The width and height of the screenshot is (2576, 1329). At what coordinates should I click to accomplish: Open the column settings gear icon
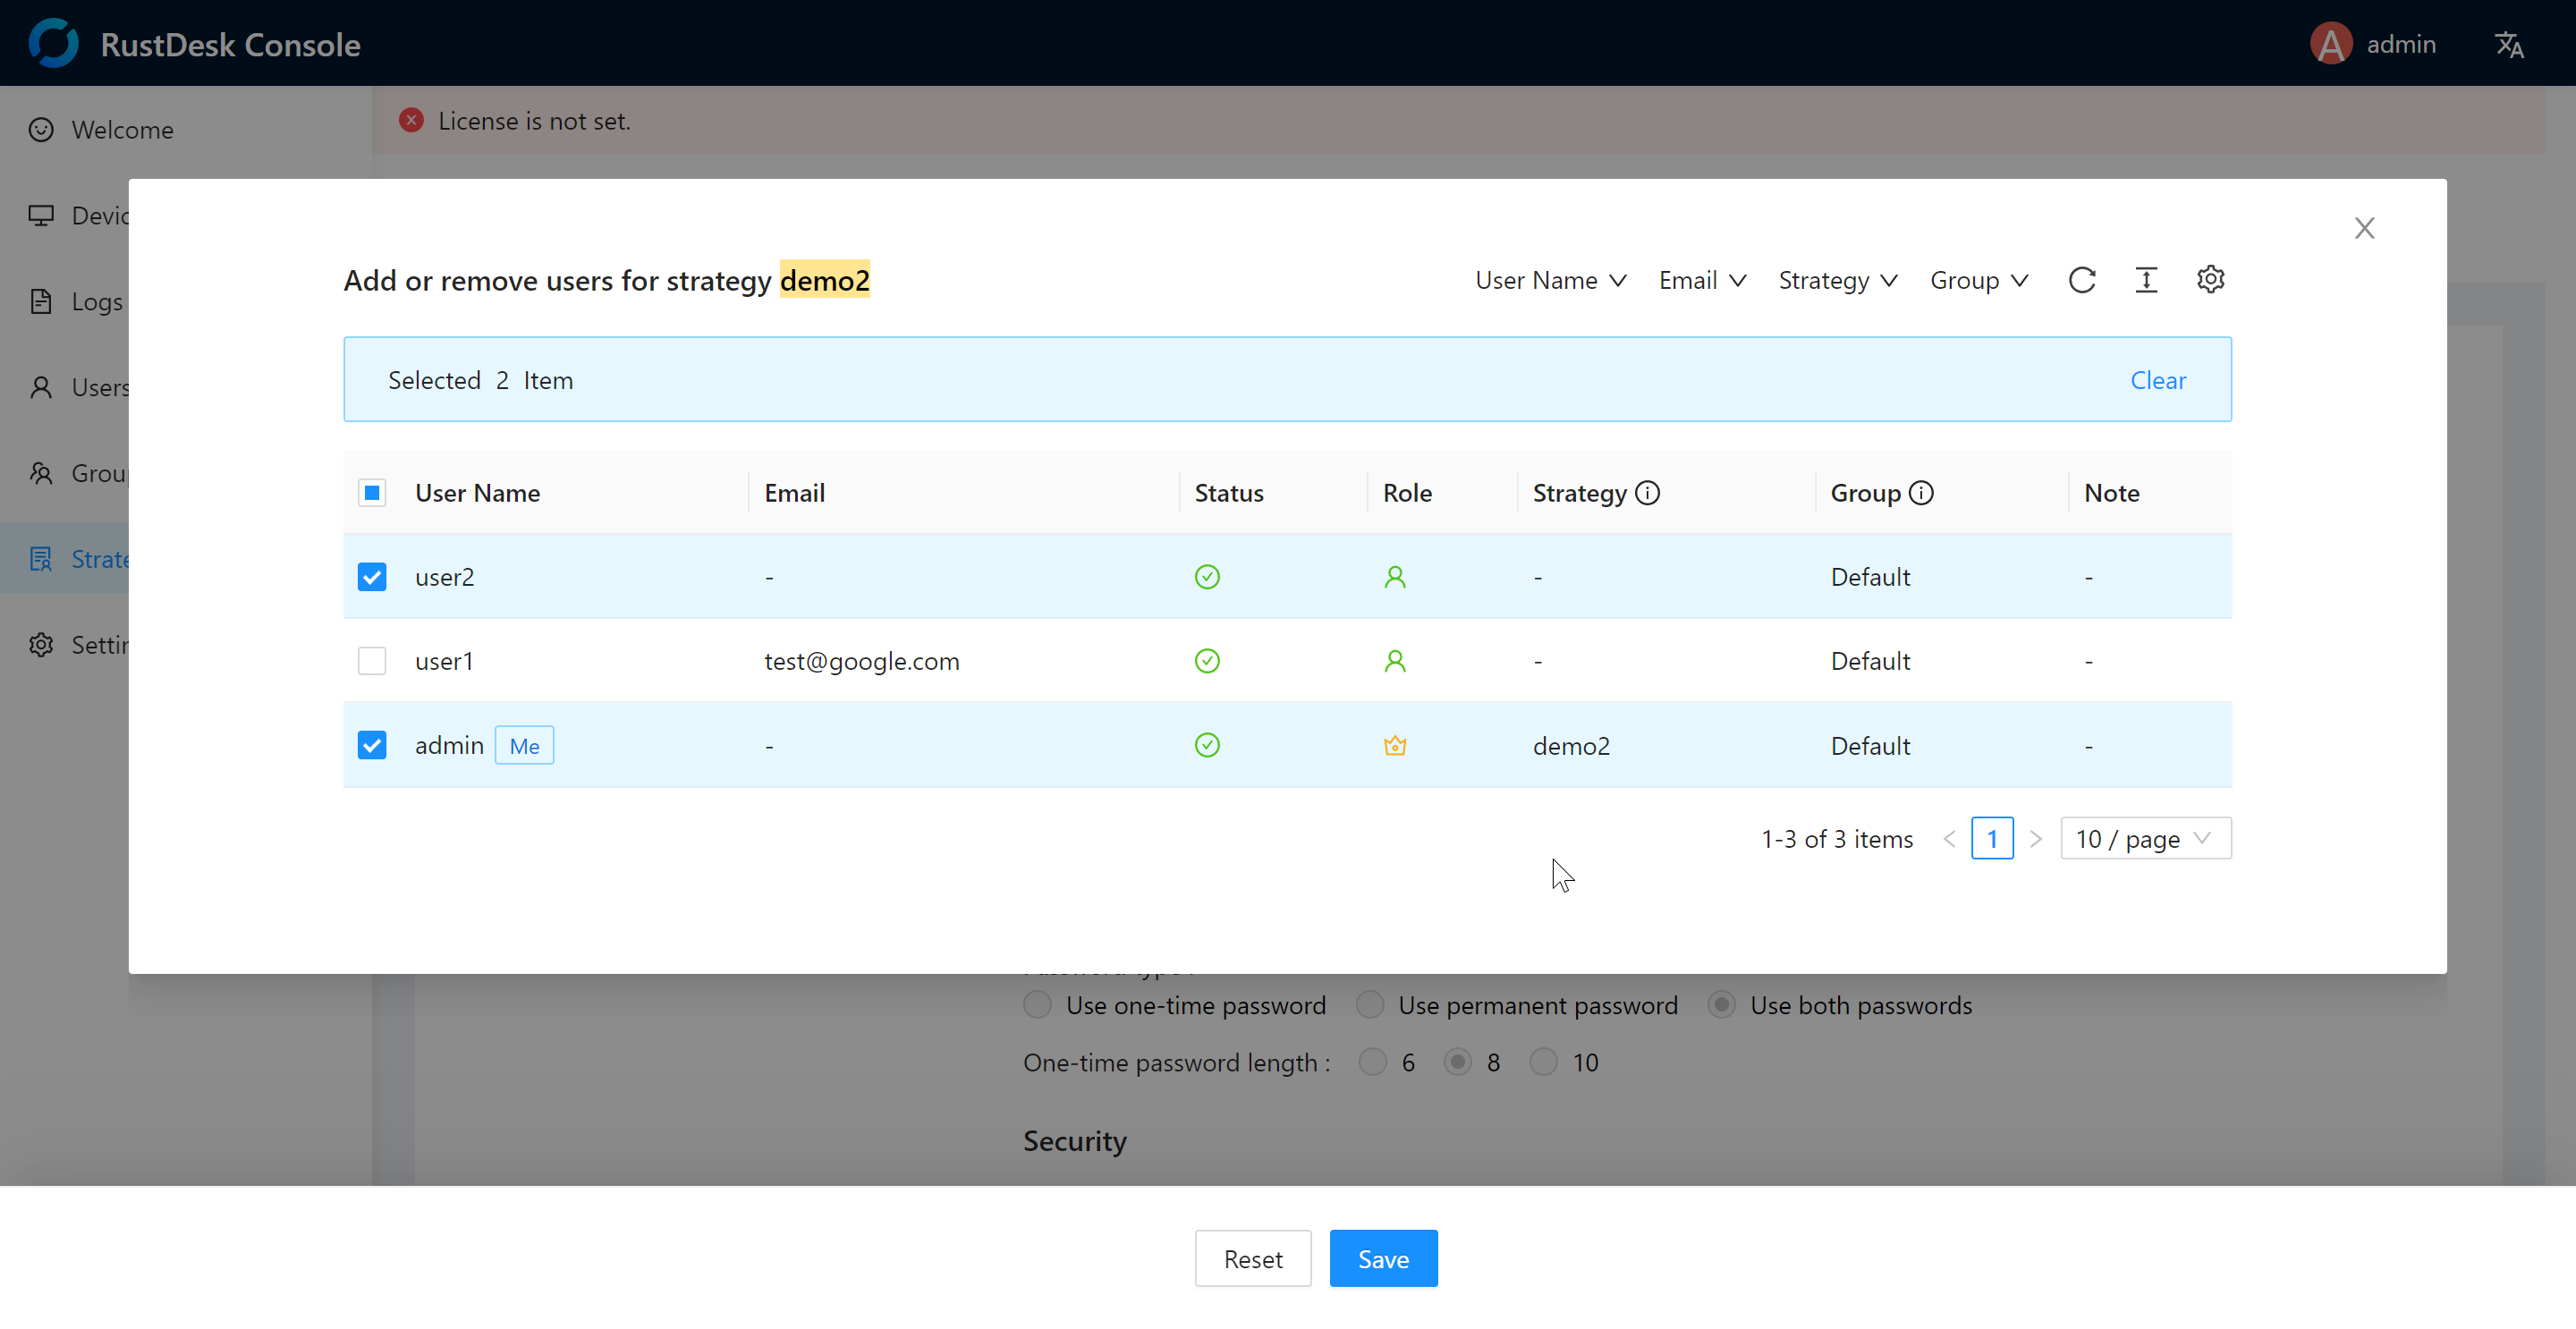(x=2210, y=280)
